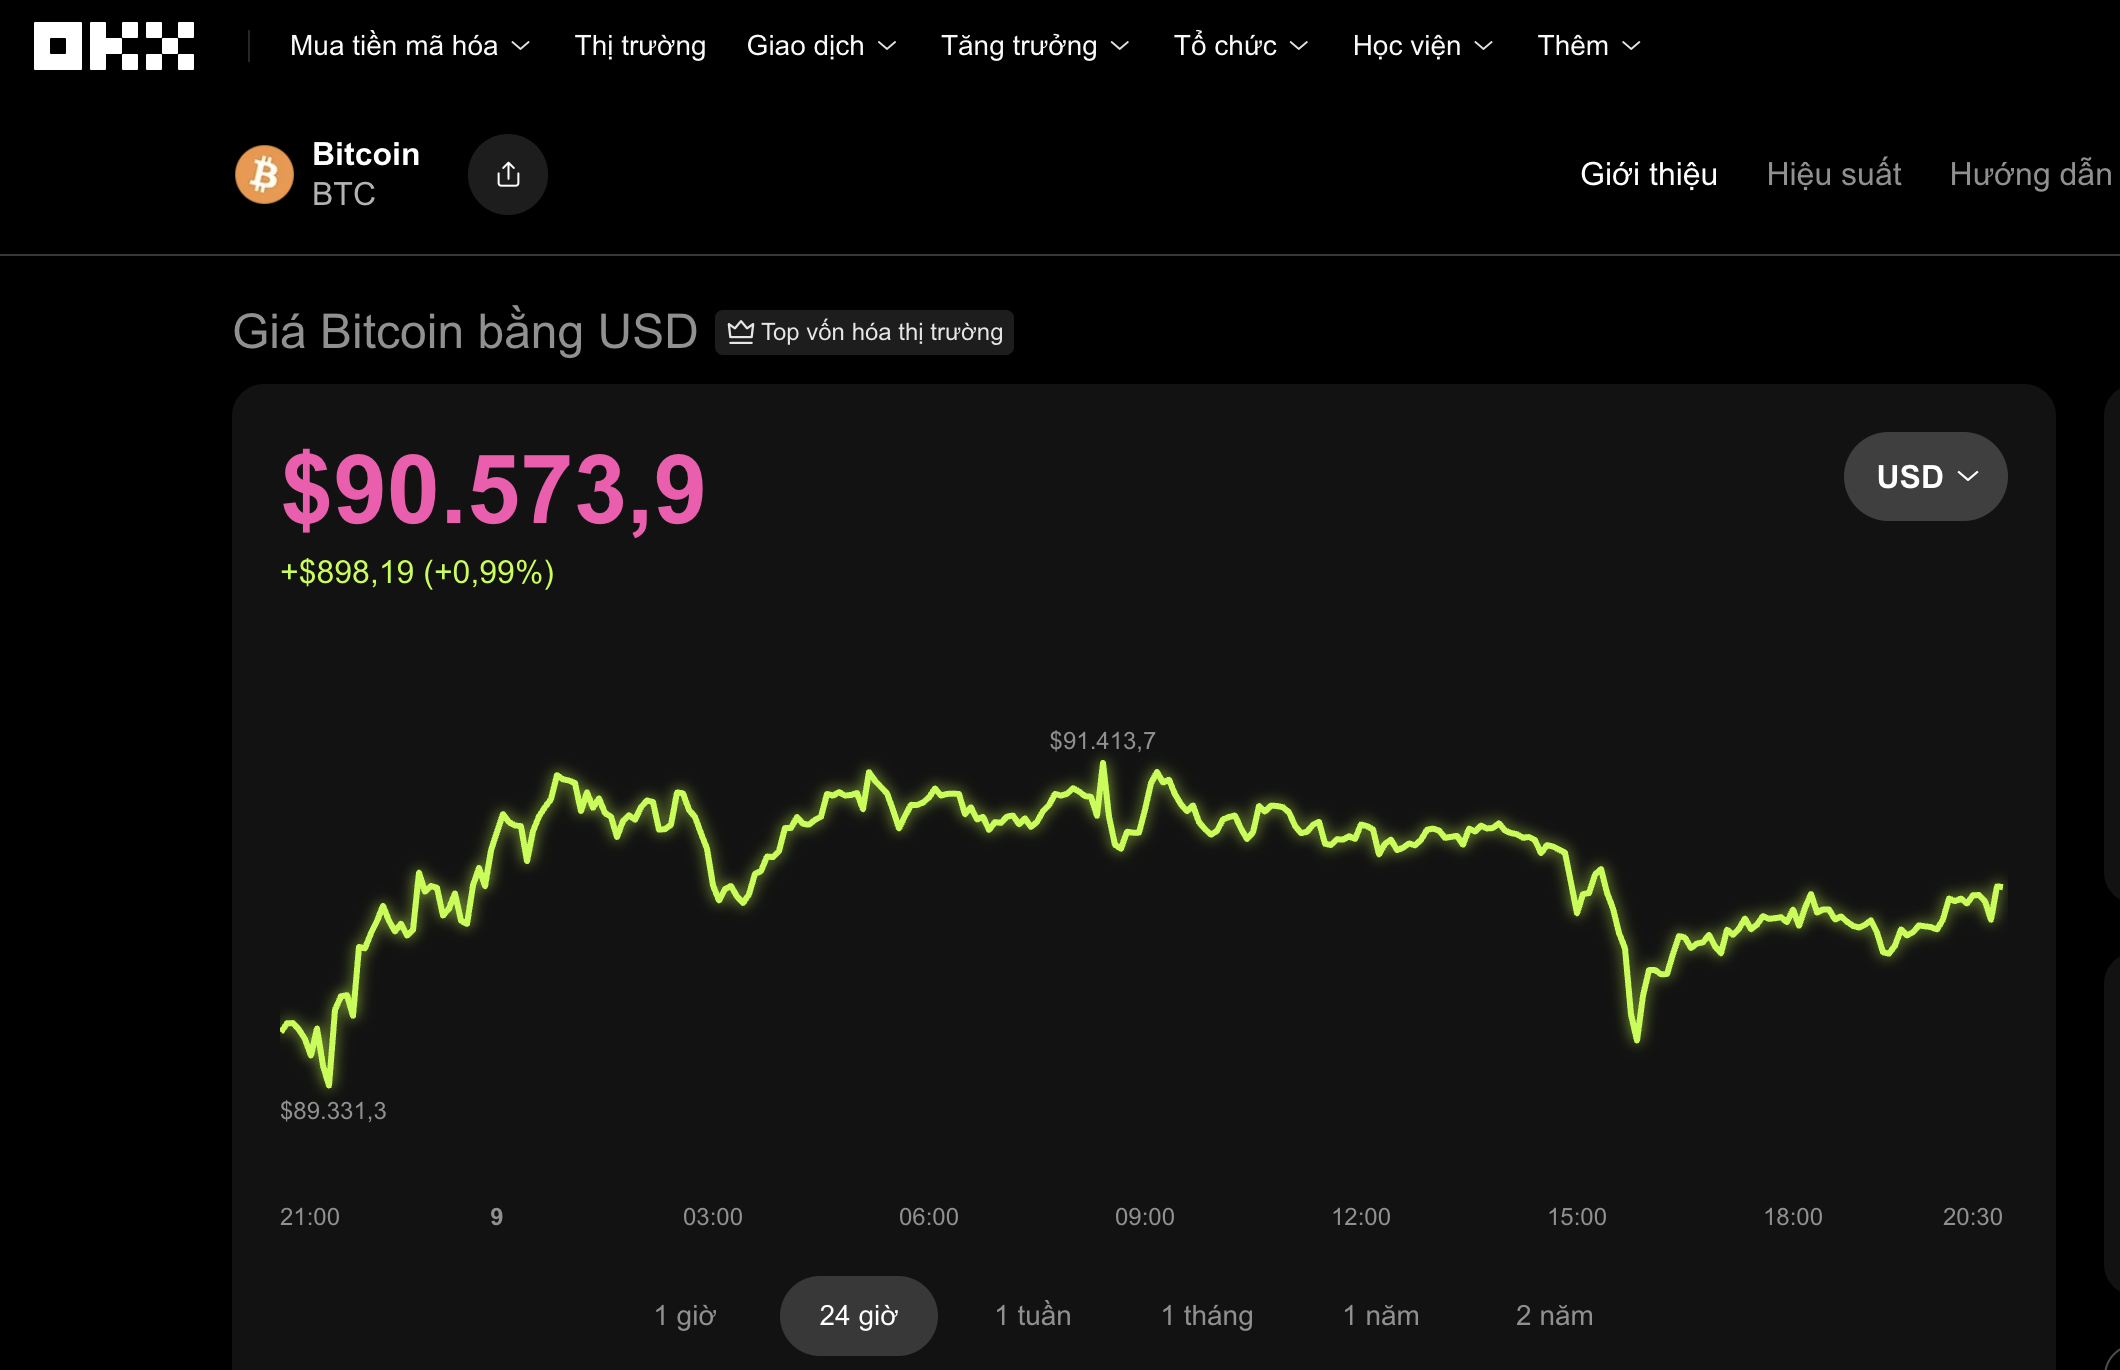
Task: Click the crown icon next to market cap badge
Action: (740, 332)
